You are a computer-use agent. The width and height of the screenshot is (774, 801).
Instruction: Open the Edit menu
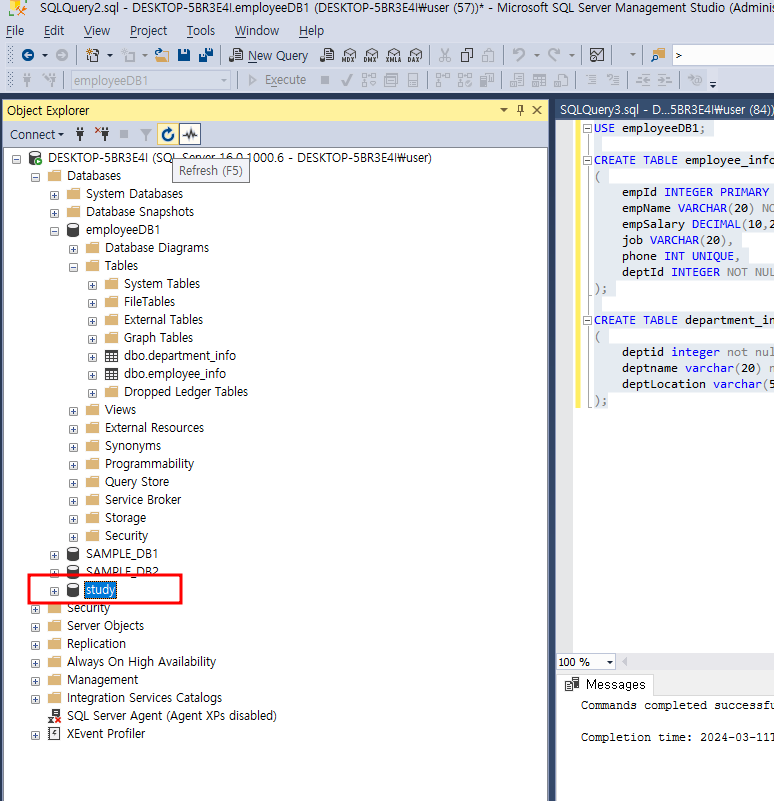[54, 31]
